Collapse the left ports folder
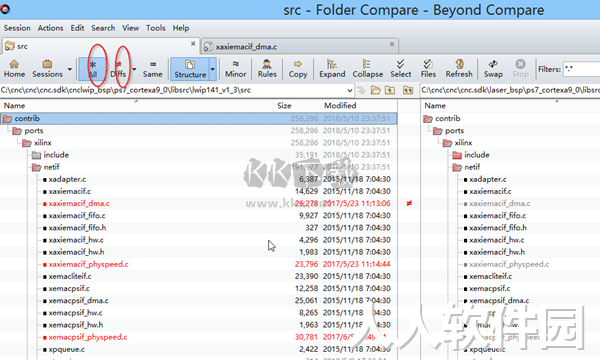The height and width of the screenshot is (360, 600). 17,131
